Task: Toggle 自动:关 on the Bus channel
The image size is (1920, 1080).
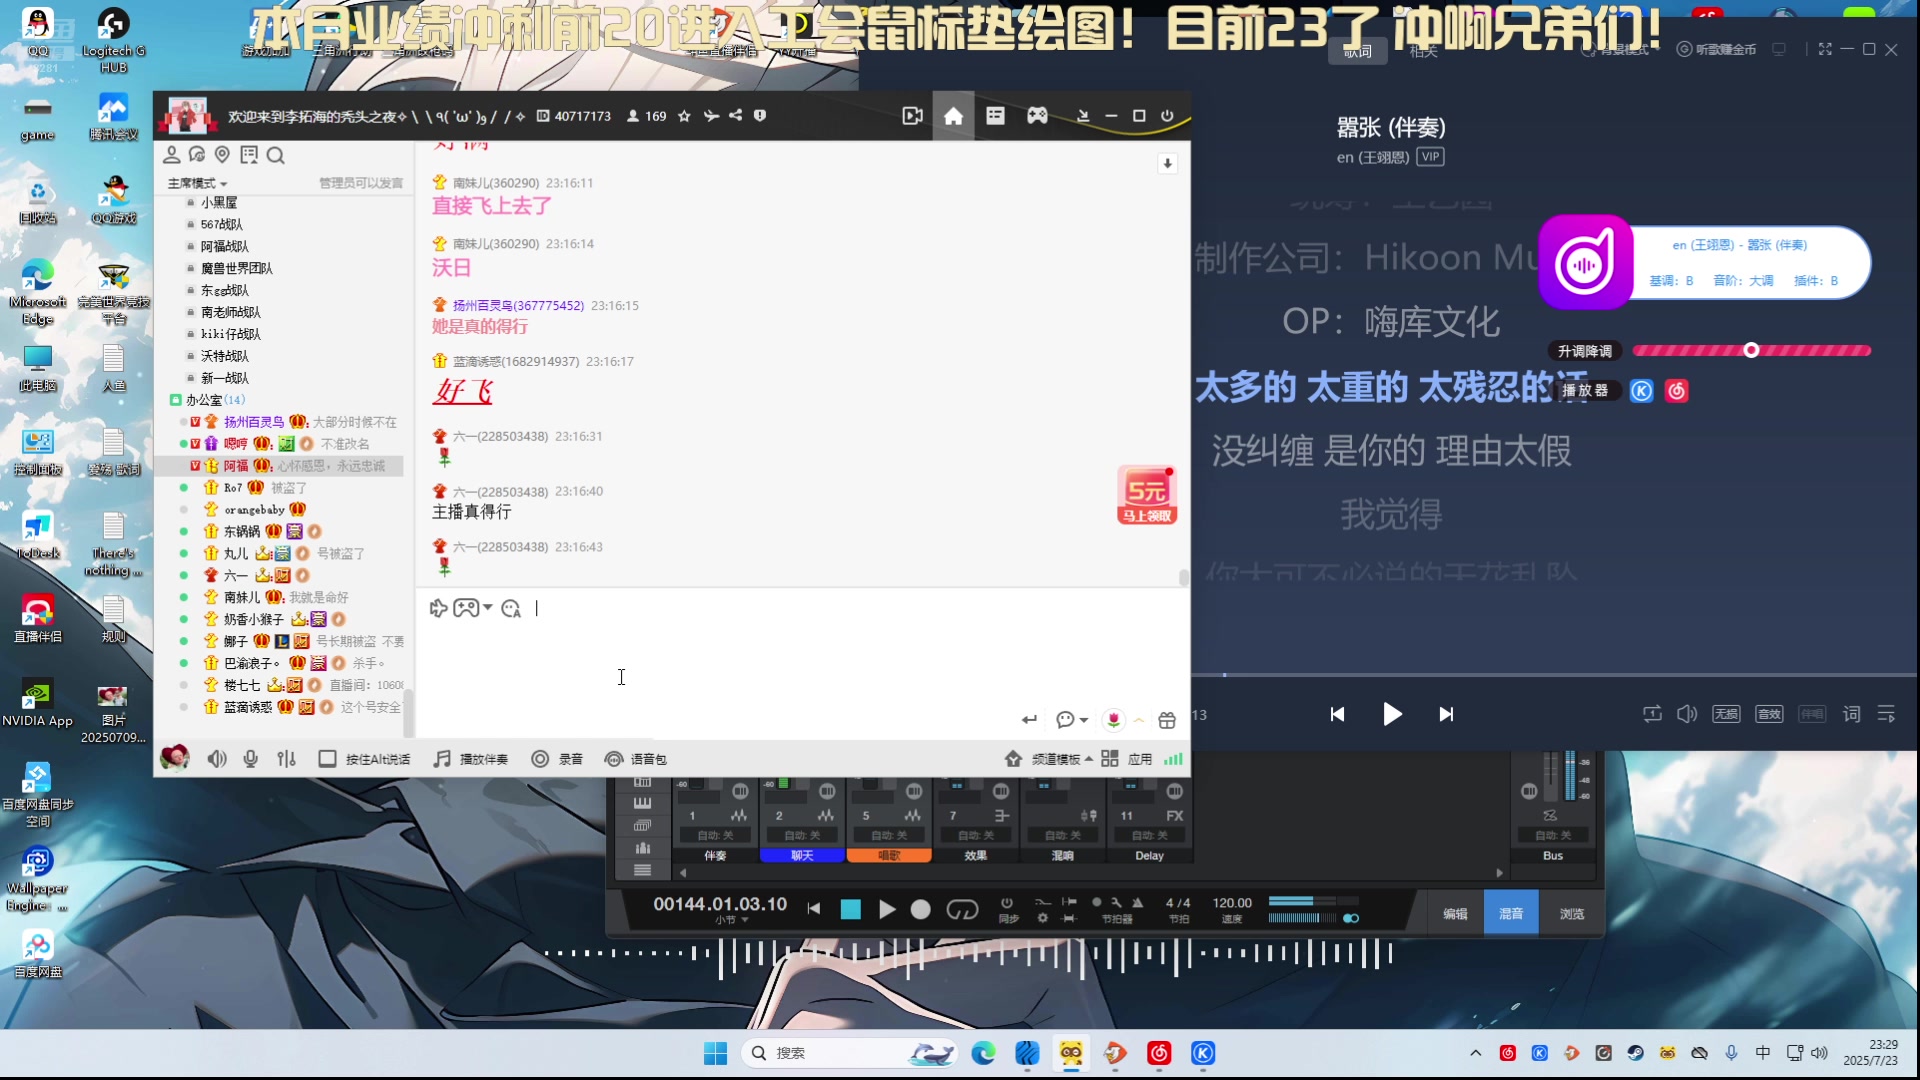Action: (x=1553, y=835)
